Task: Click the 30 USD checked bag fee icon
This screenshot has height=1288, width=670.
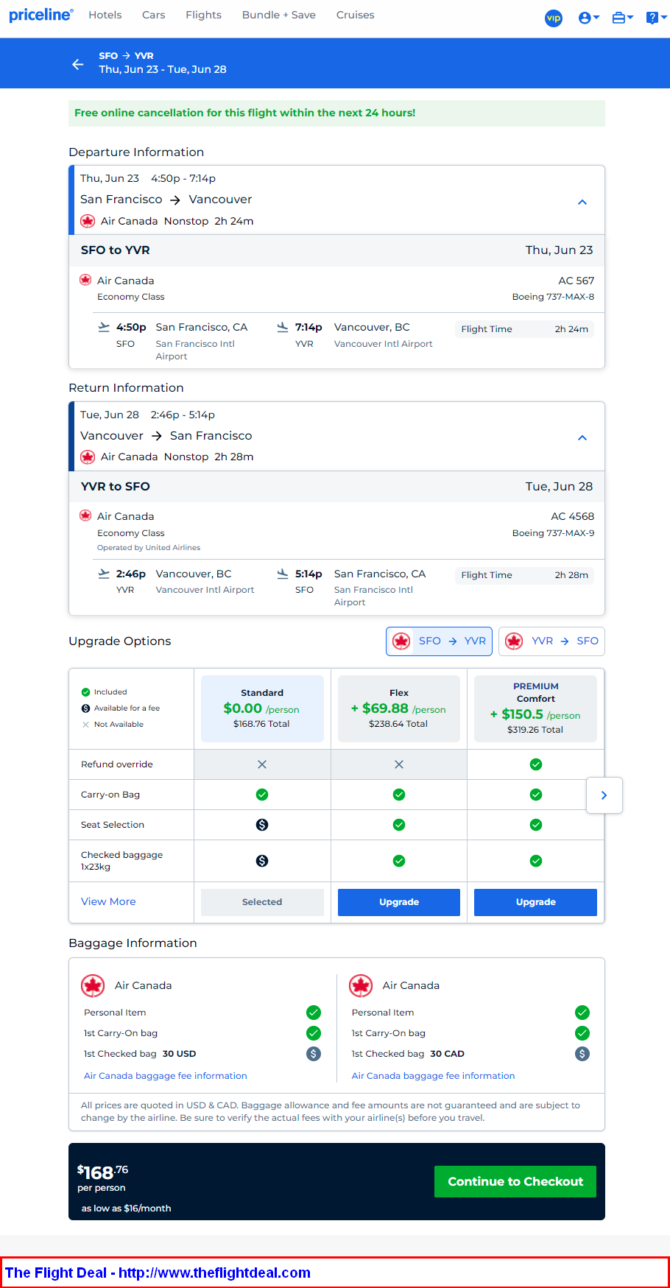Action: pyautogui.click(x=314, y=1053)
